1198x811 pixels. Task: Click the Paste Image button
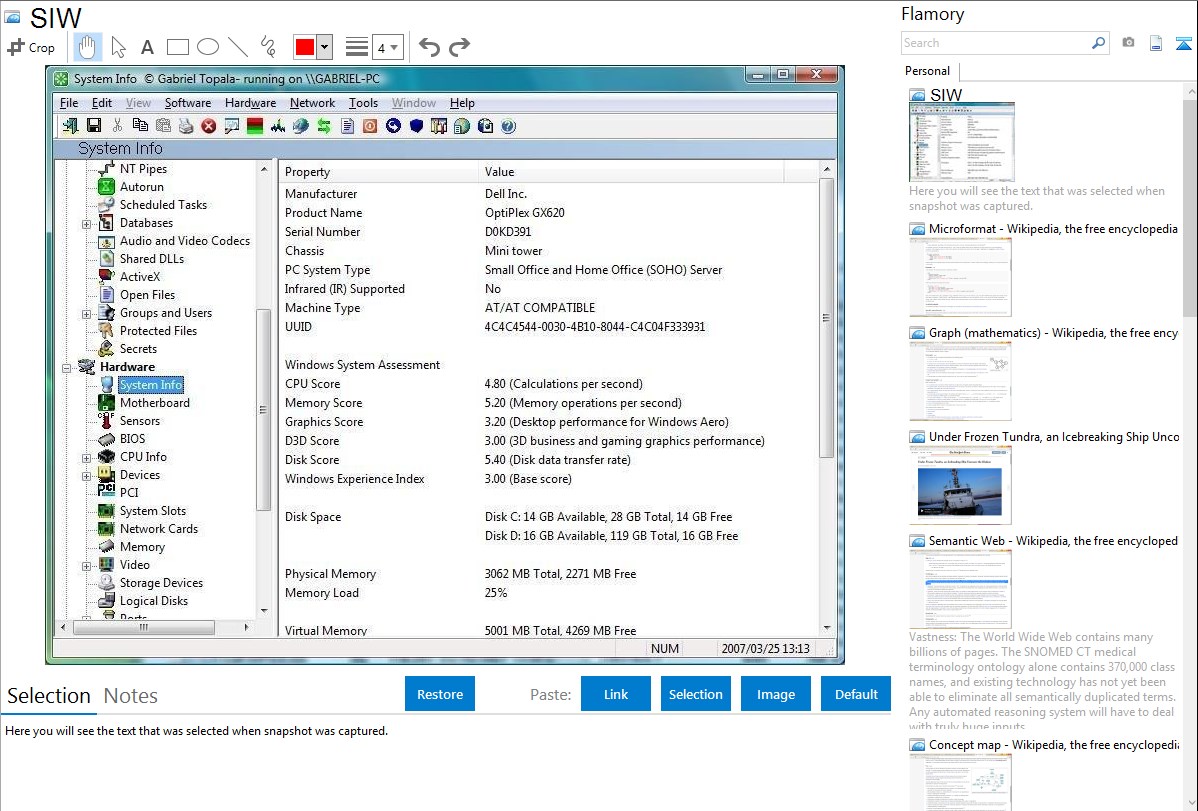[x=776, y=694]
